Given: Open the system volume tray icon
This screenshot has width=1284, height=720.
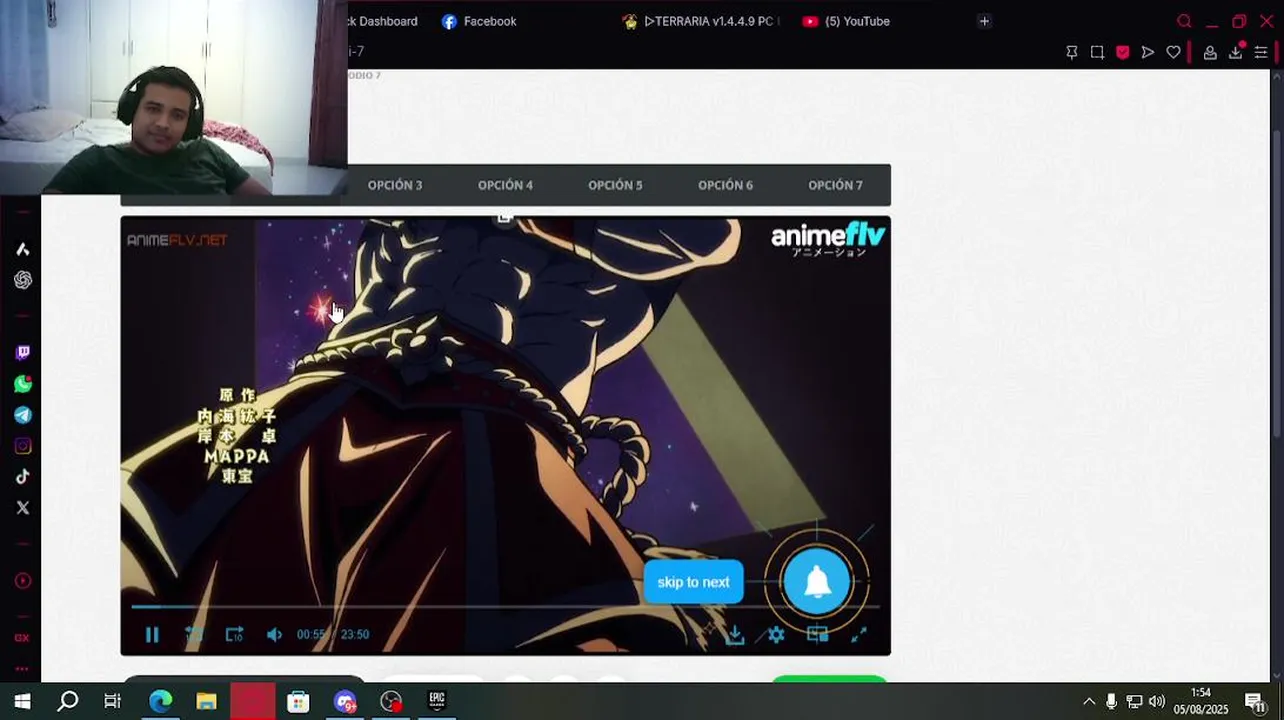Looking at the screenshot, I should point(1157,701).
